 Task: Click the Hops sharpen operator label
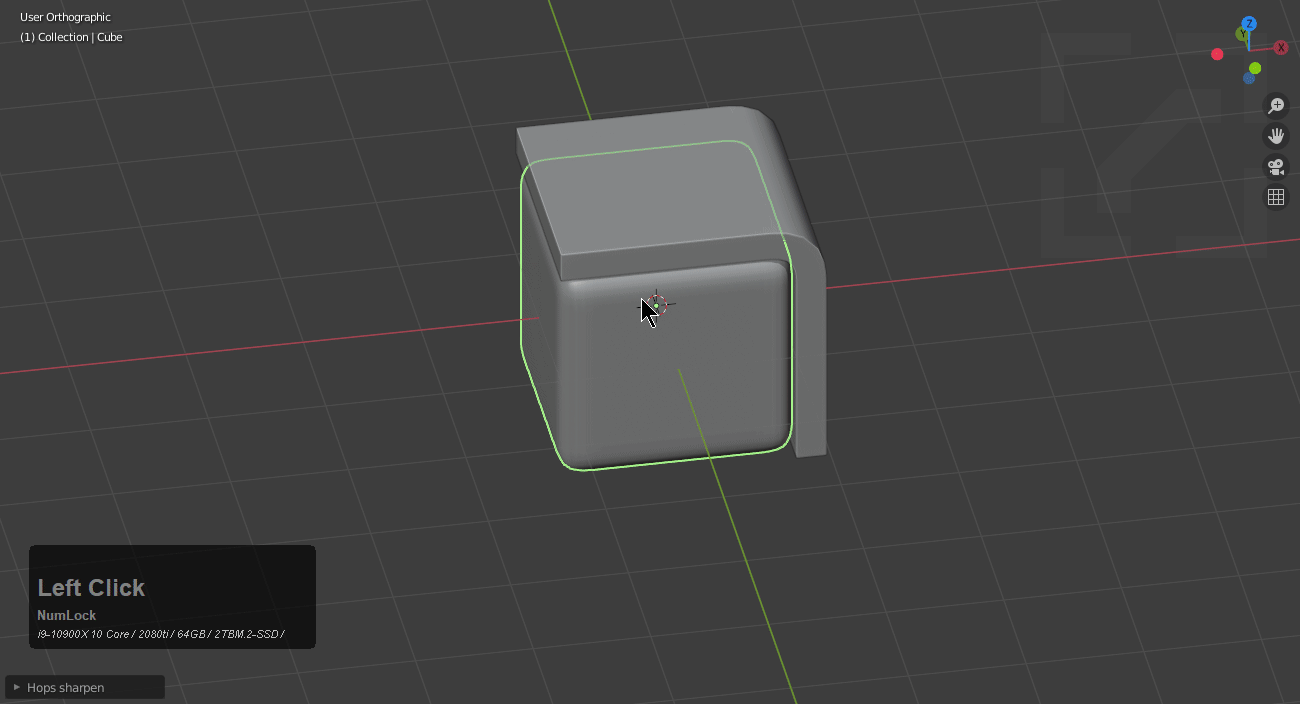66,687
